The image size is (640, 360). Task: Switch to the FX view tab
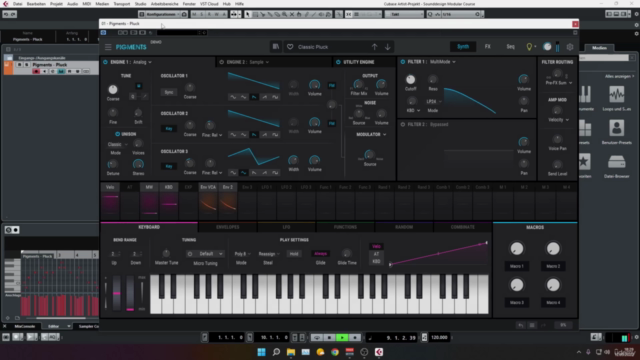[x=487, y=47]
